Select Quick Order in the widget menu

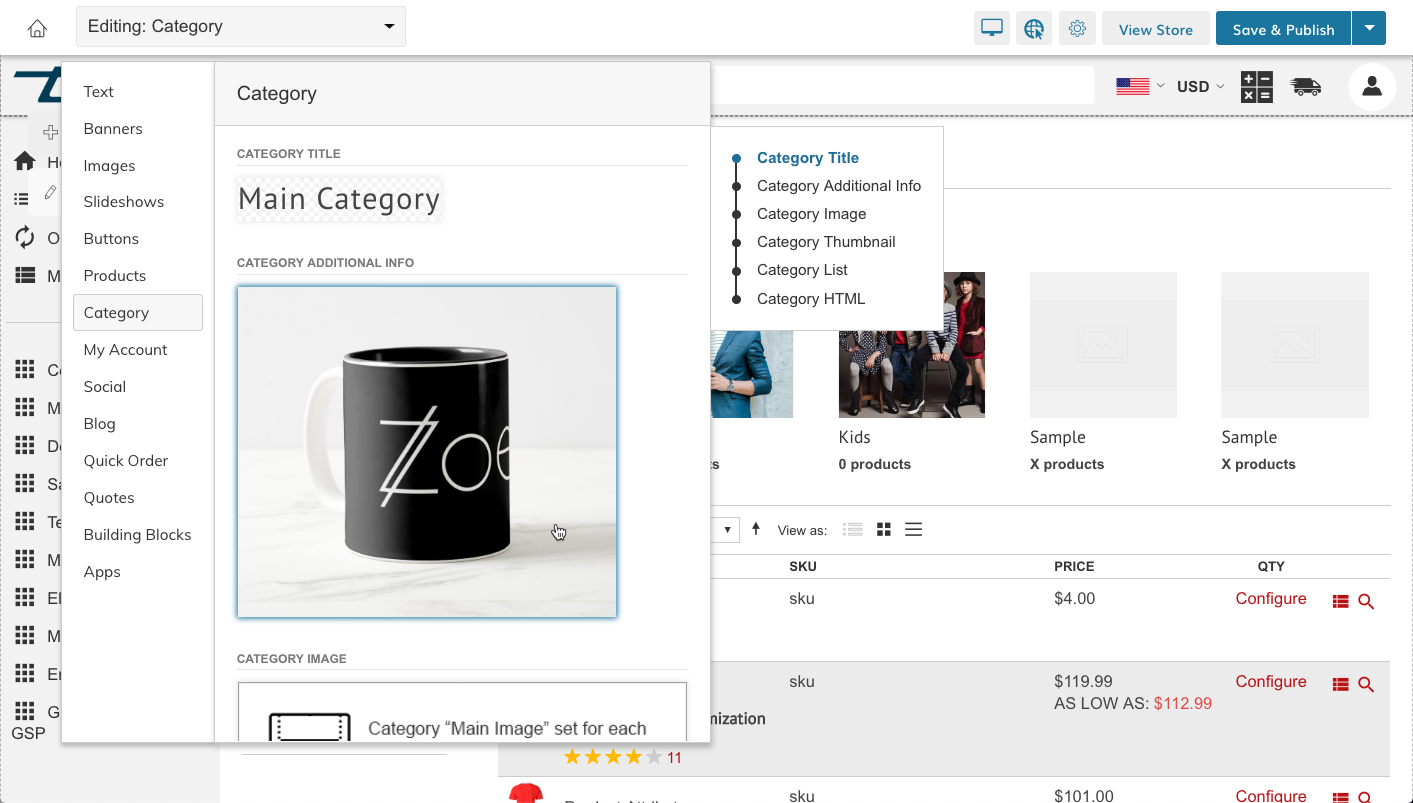126,460
